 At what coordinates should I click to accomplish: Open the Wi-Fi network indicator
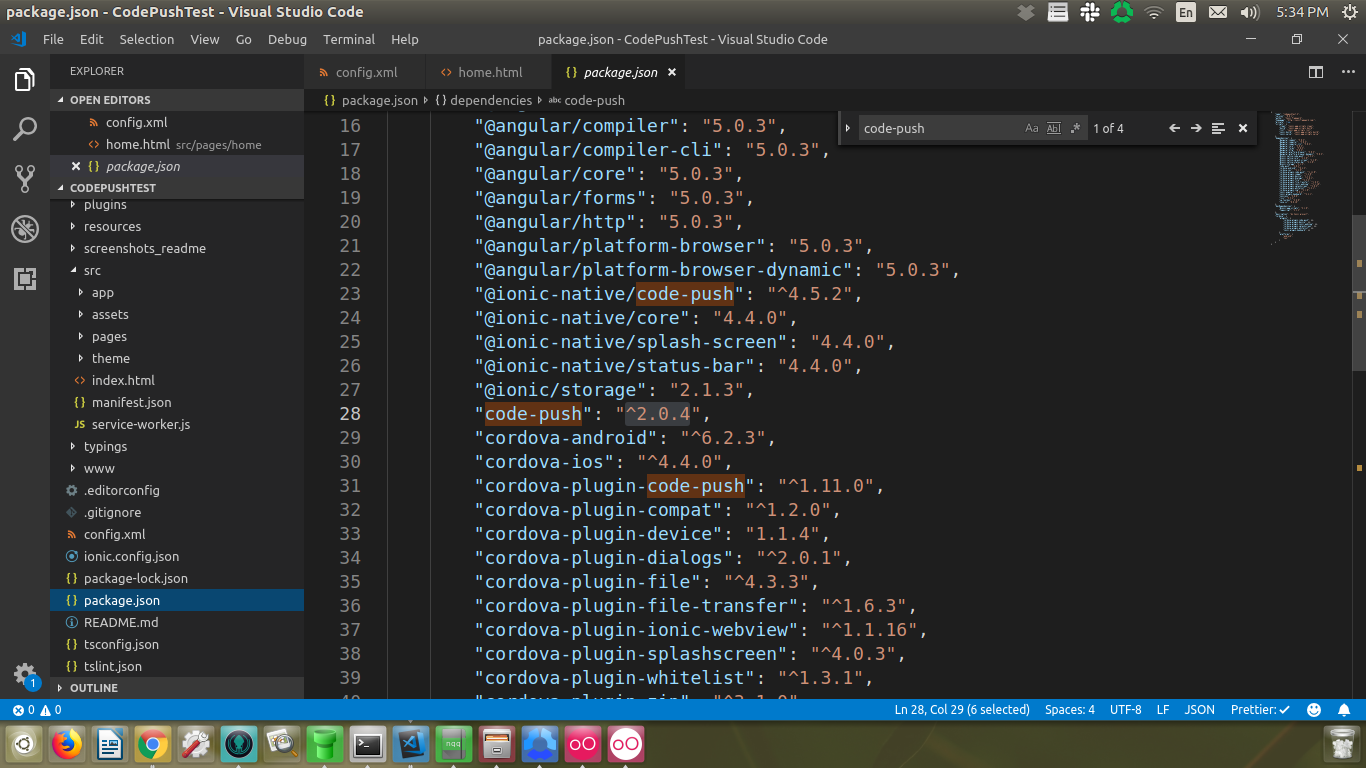tap(1154, 12)
